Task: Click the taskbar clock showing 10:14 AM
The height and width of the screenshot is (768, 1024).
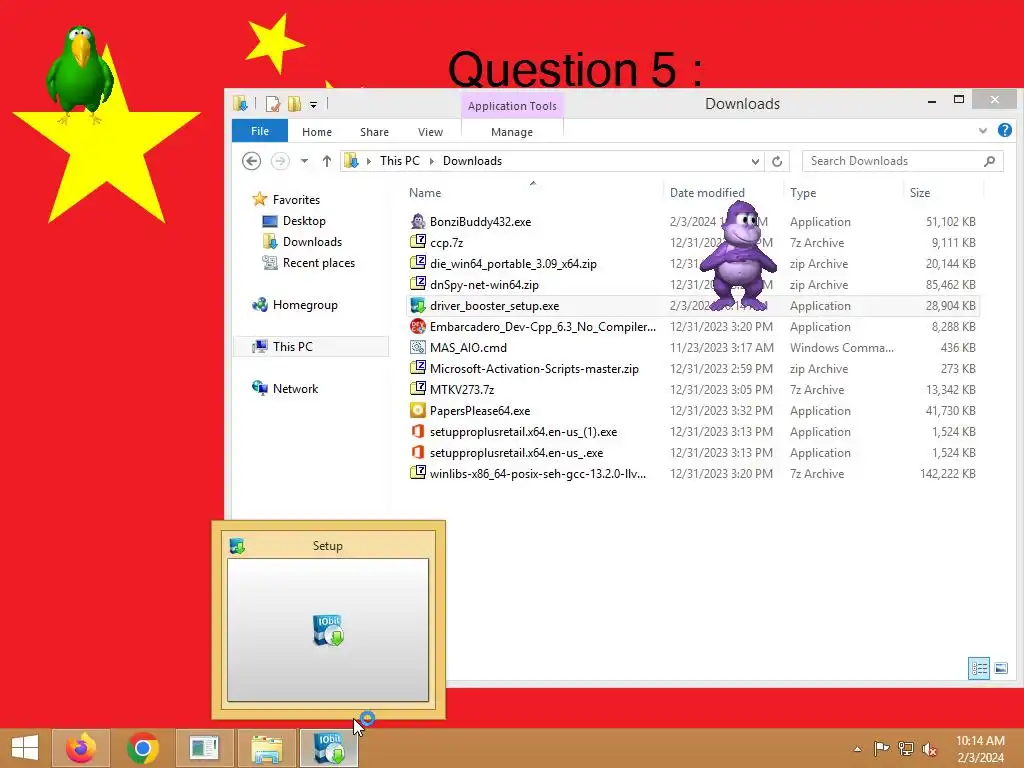Action: (980, 749)
